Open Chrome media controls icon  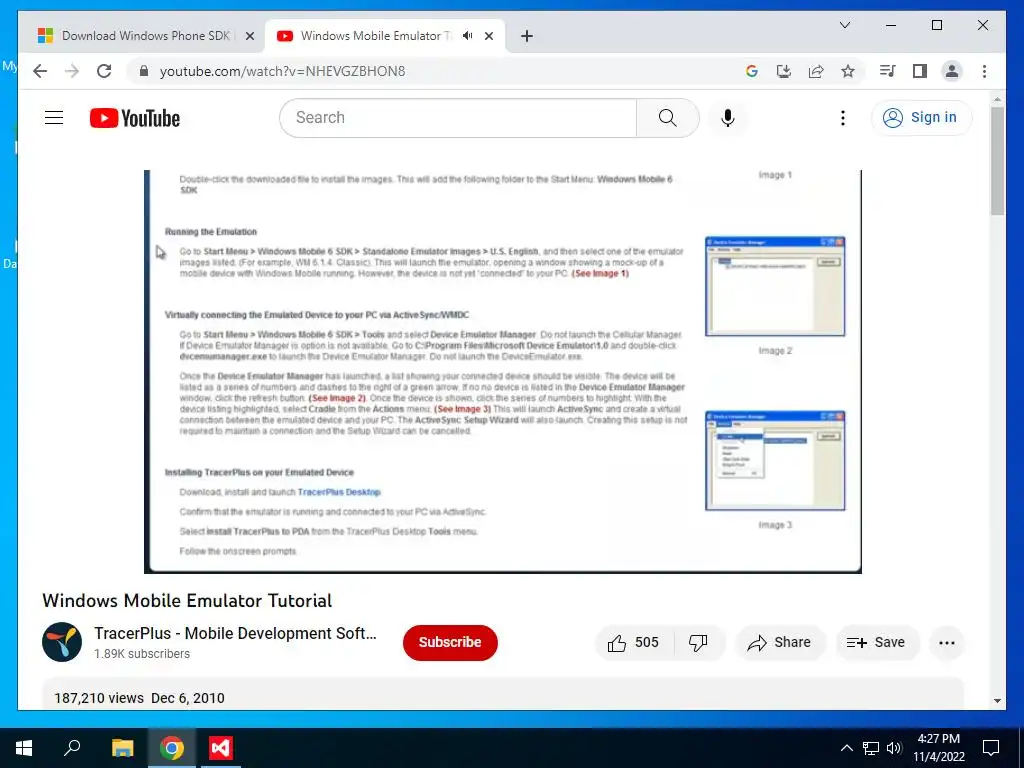point(888,71)
